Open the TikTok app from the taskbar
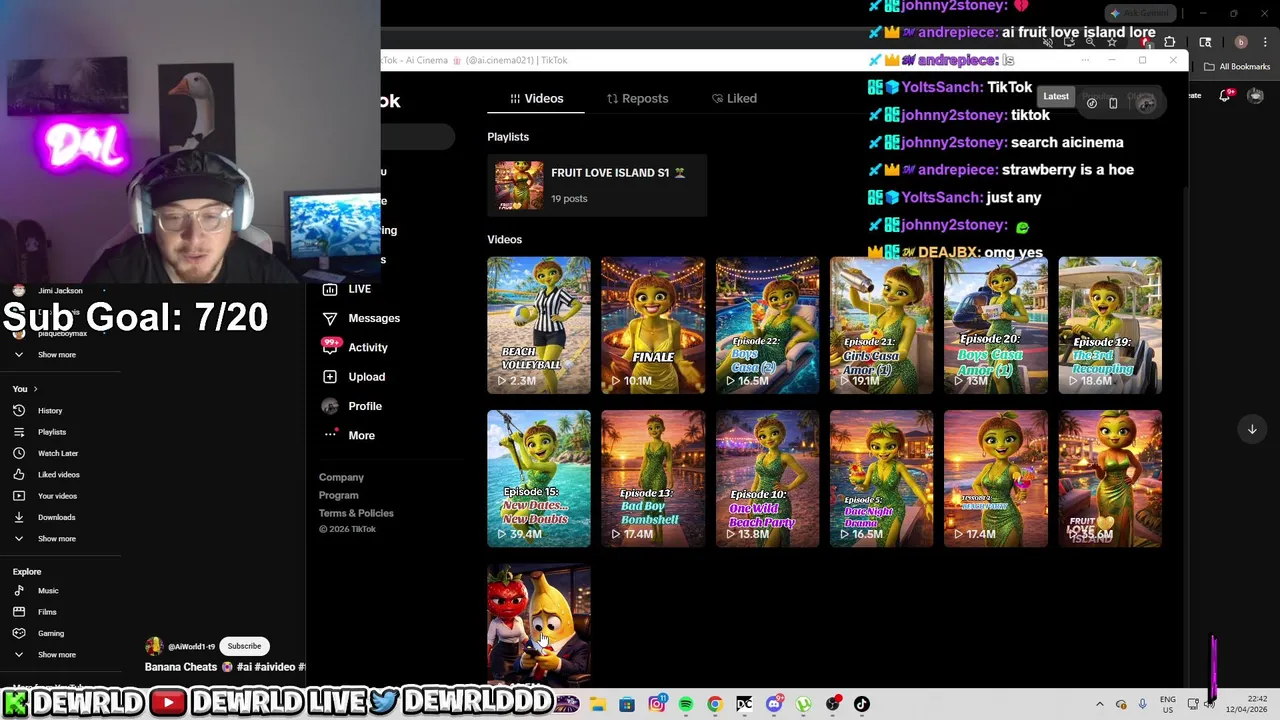Image resolution: width=1280 pixels, height=720 pixels. 862,704
